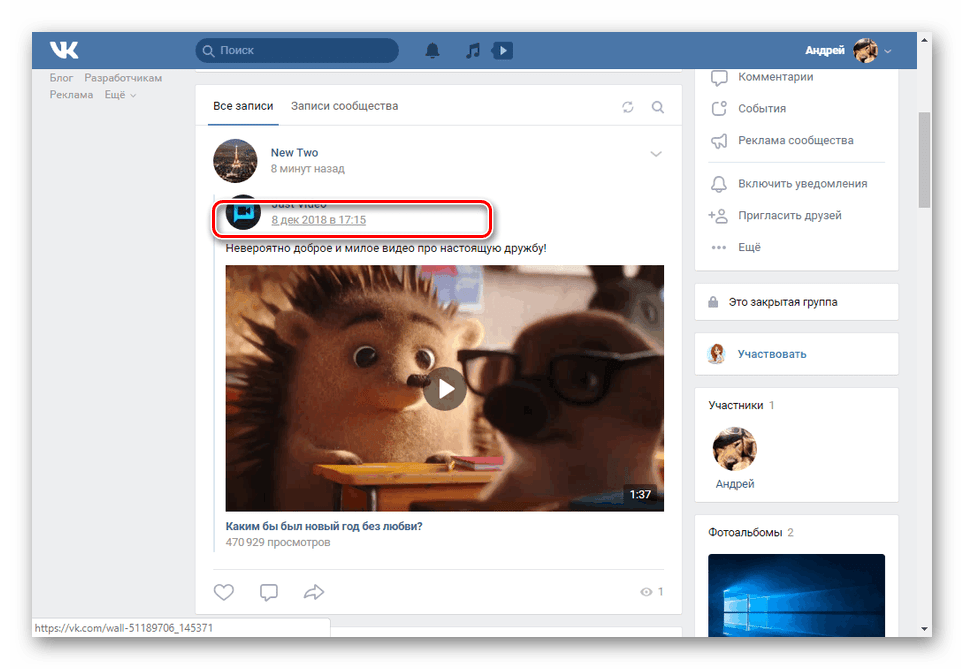Click the post views eye counter
This screenshot has width=964, height=669.
[x=651, y=592]
